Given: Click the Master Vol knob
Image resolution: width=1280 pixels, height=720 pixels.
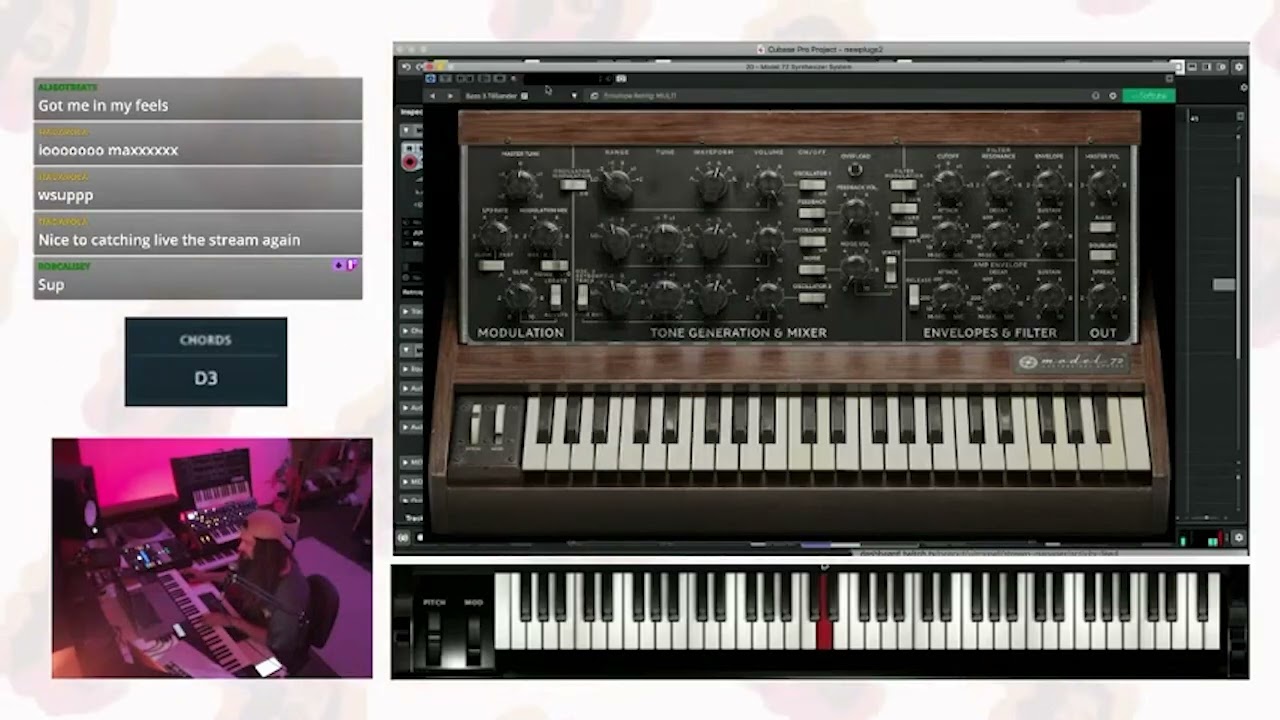Looking at the screenshot, I should click(x=1103, y=184).
